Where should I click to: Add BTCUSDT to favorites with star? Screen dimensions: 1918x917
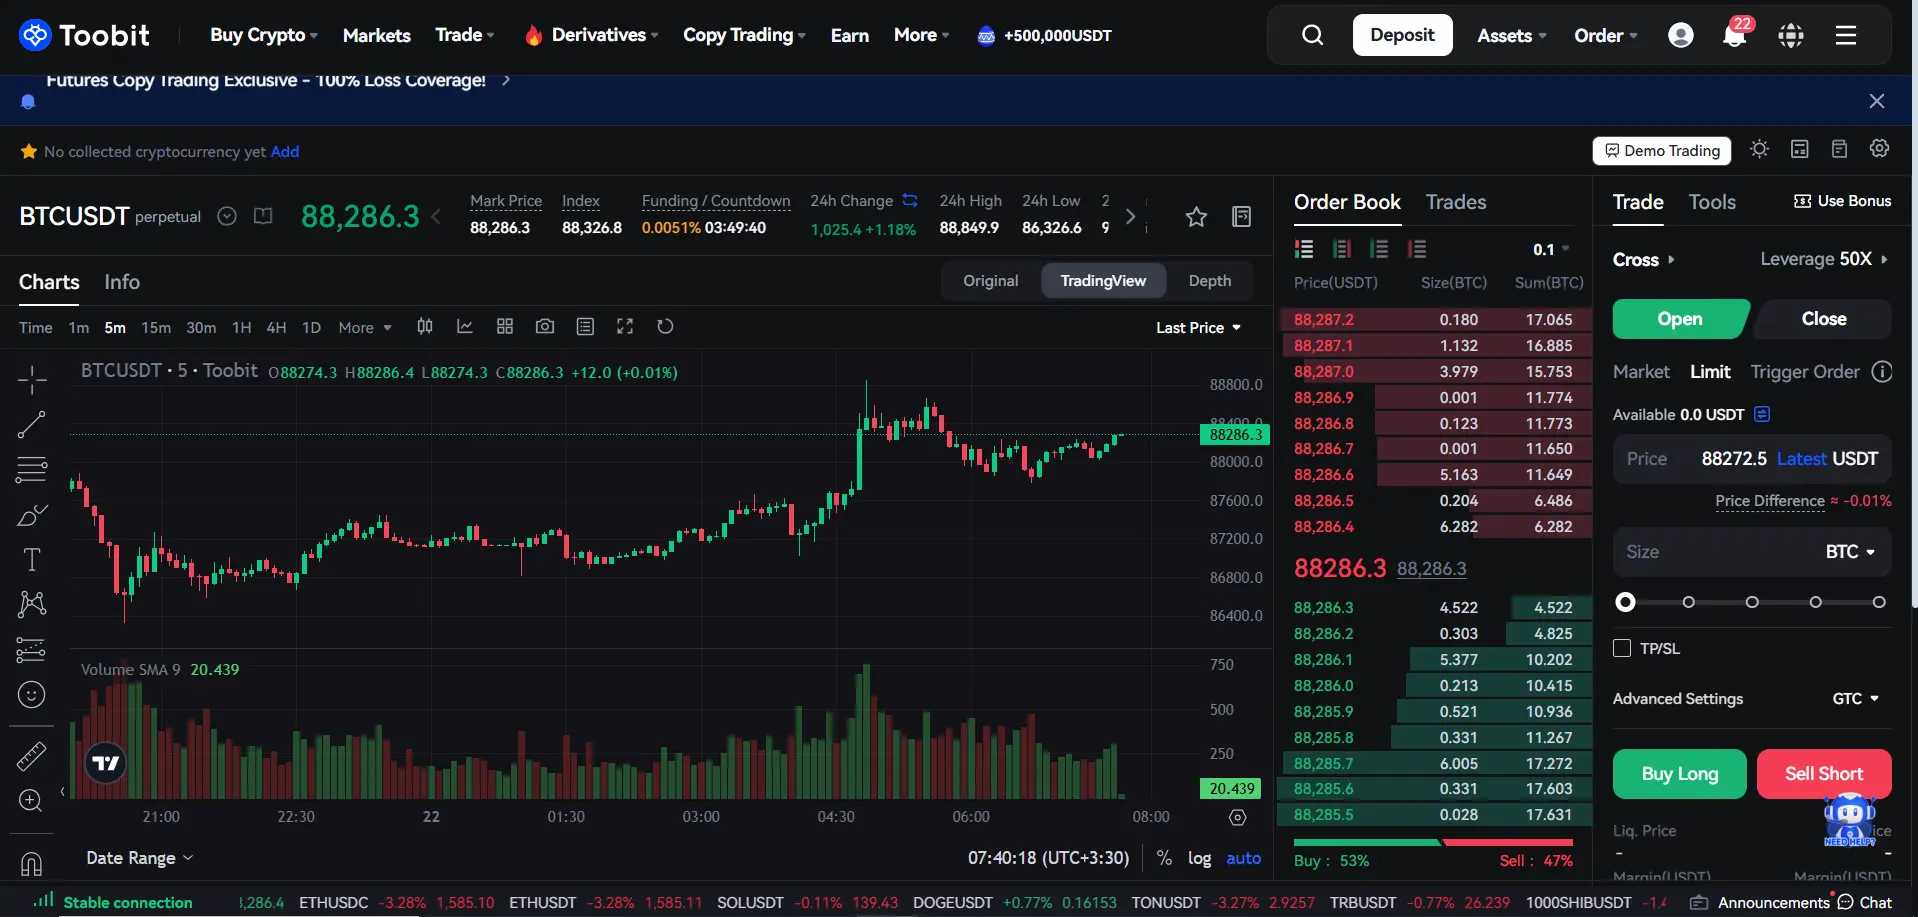[x=1196, y=217]
